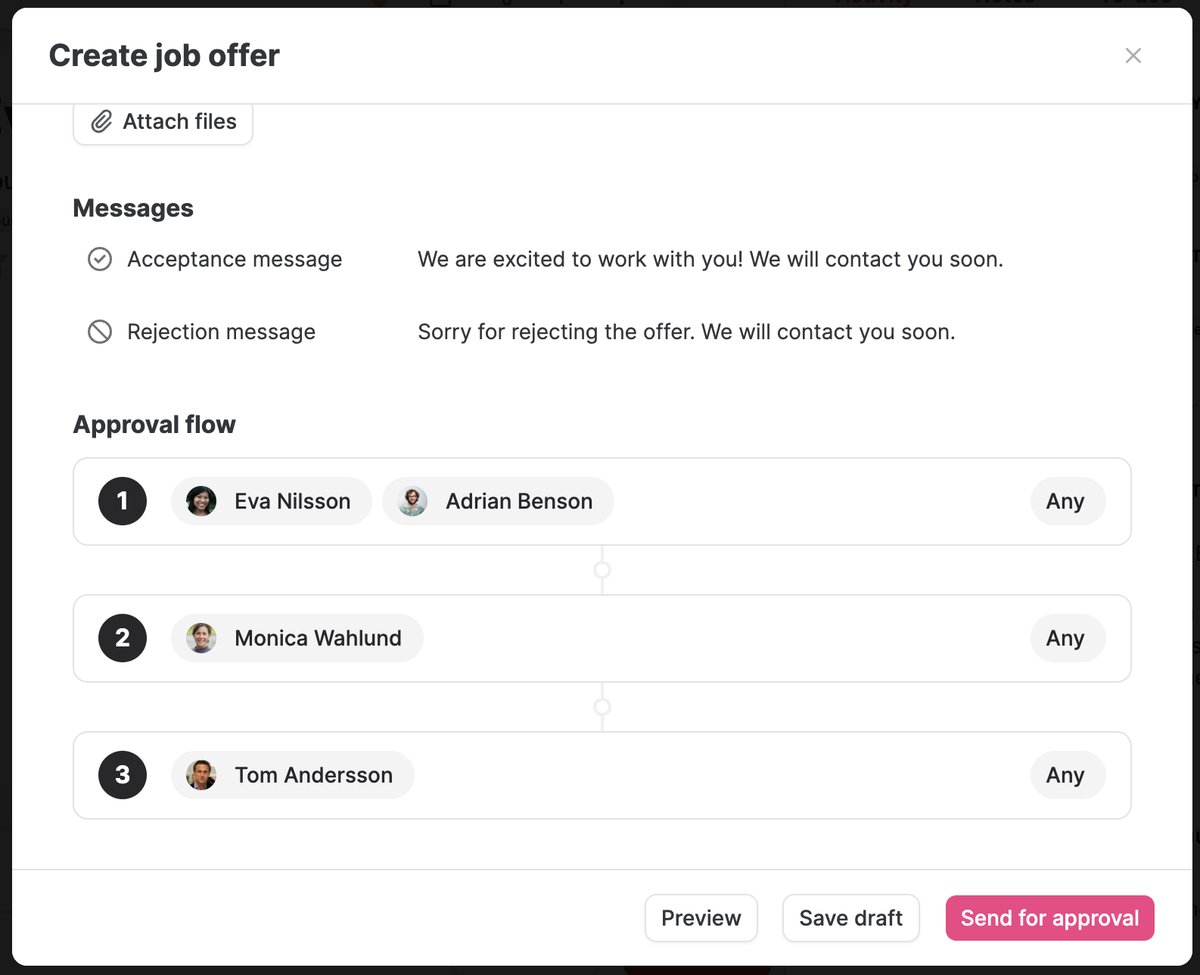
Task: Click the rejection message prohibited icon
Action: pos(100,332)
